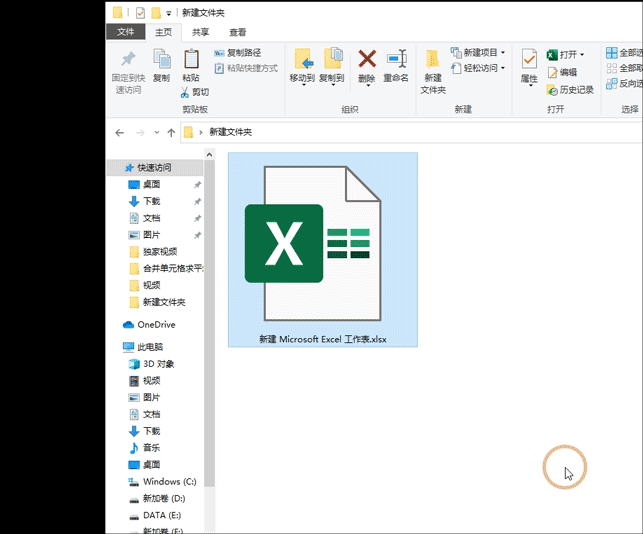
Task: Open pinned Documents (文档) under Quick access
Action: click(151, 218)
